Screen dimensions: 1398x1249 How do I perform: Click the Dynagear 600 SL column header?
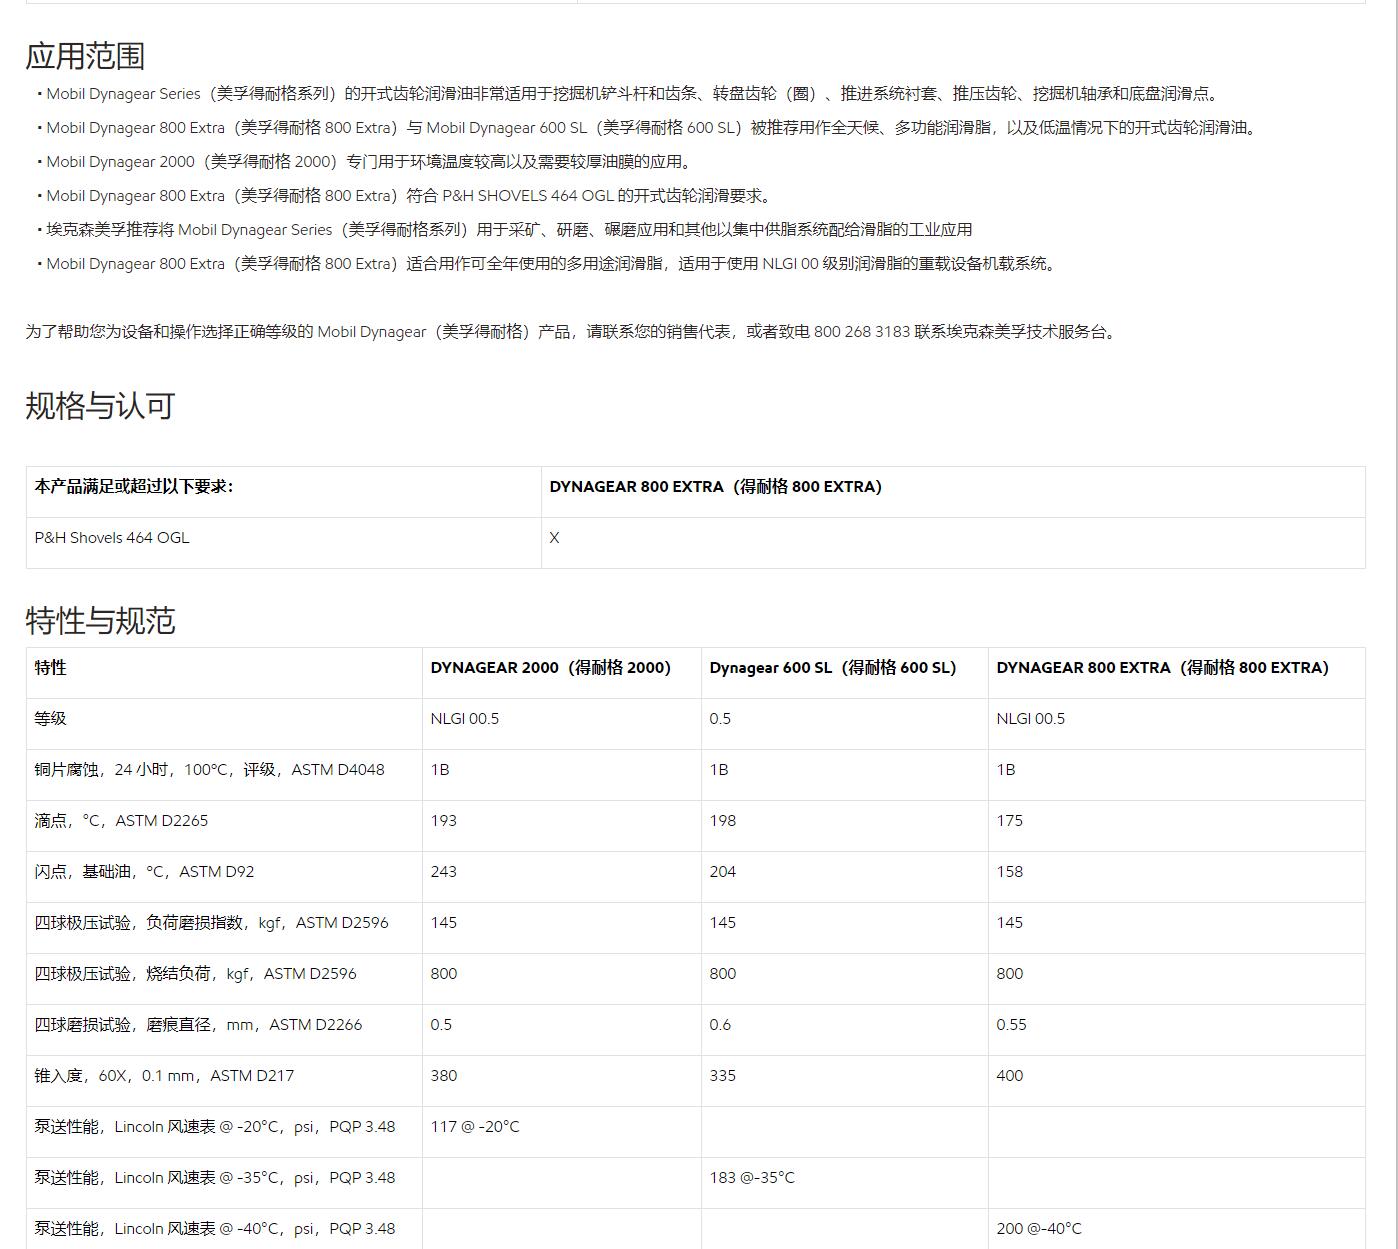844,673
